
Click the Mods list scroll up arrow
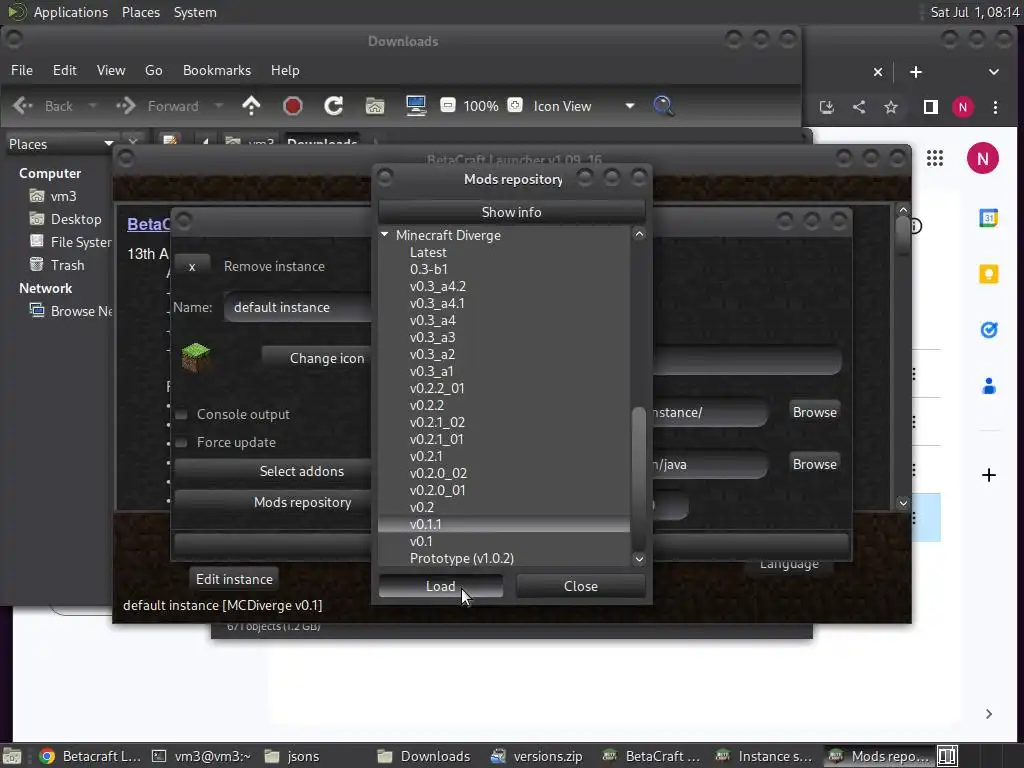click(639, 234)
